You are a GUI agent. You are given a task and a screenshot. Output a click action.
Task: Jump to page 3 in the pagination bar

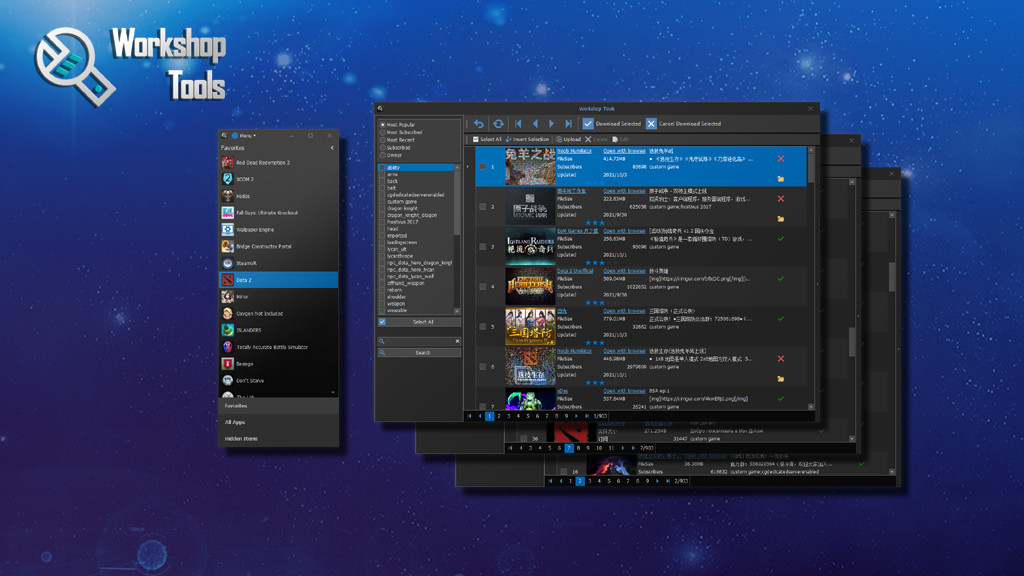coord(509,416)
